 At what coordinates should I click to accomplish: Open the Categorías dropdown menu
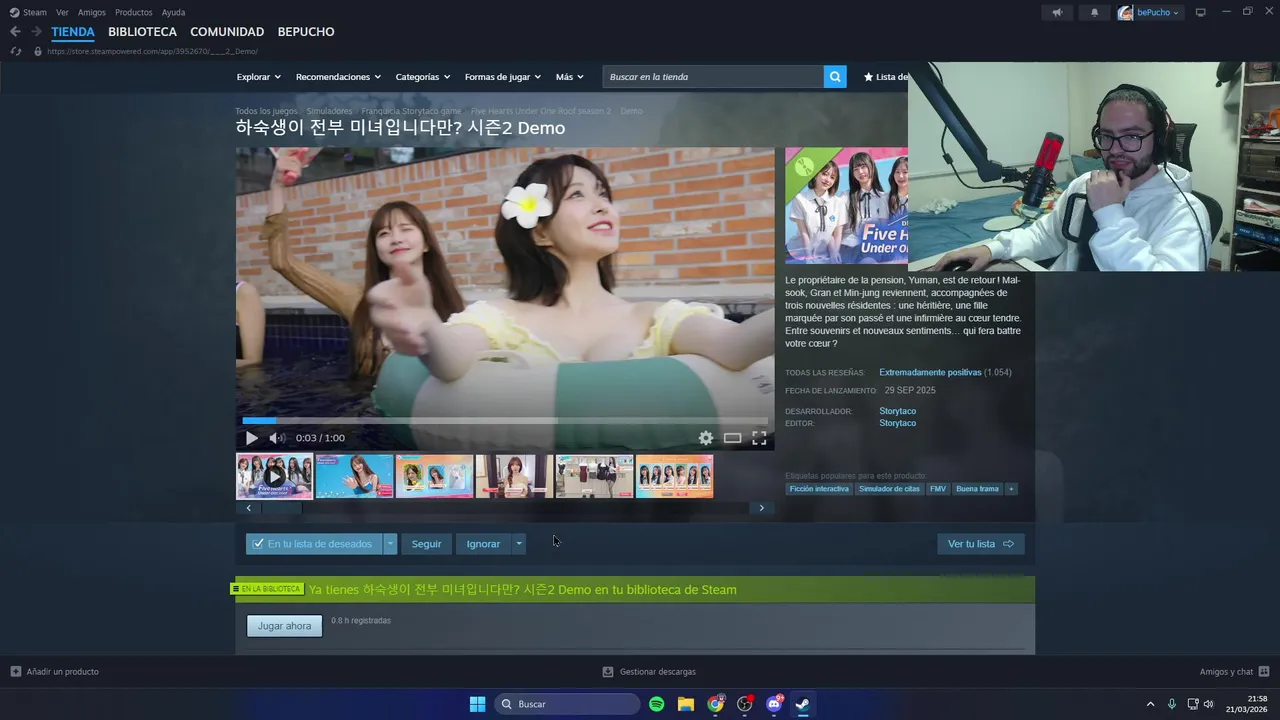(x=422, y=77)
